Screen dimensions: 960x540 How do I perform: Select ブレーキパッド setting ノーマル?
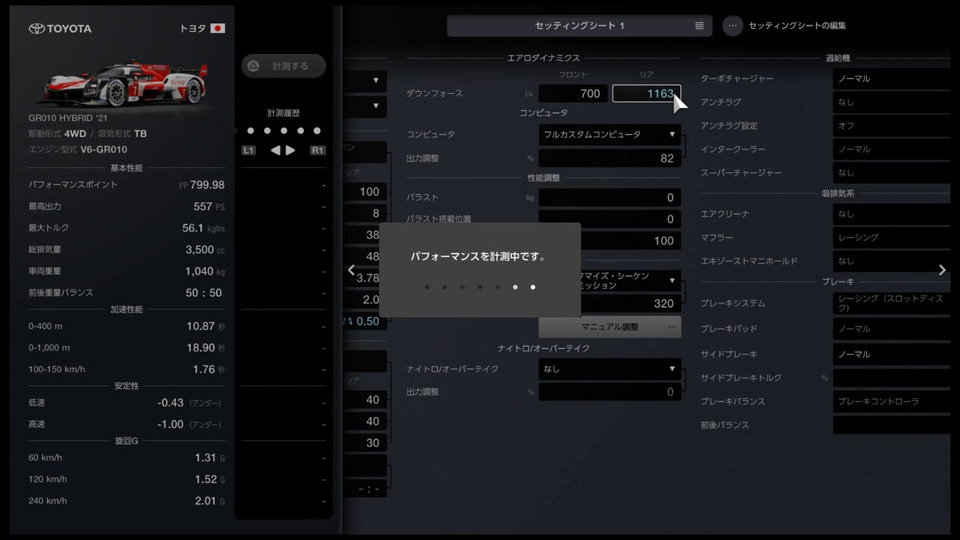(x=891, y=329)
